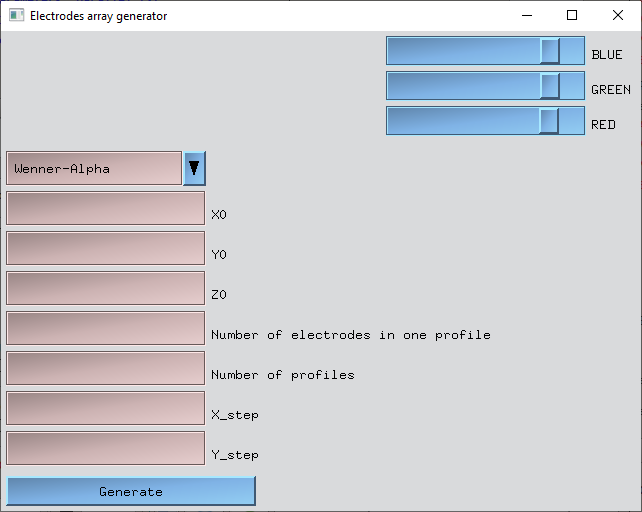Image resolution: width=642 pixels, height=512 pixels.
Task: Open the Wenner-Alpha dropdown arrow
Action: point(194,168)
